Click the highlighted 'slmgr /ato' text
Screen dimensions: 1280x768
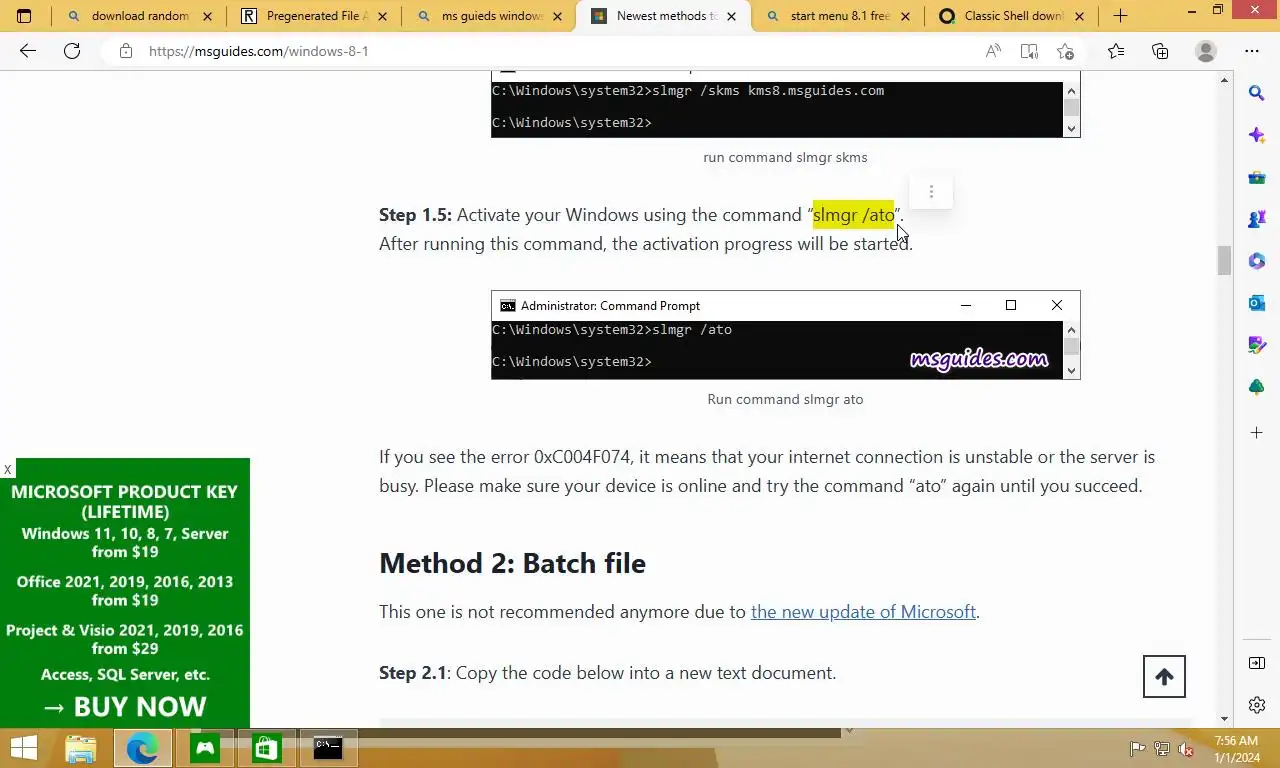853,215
